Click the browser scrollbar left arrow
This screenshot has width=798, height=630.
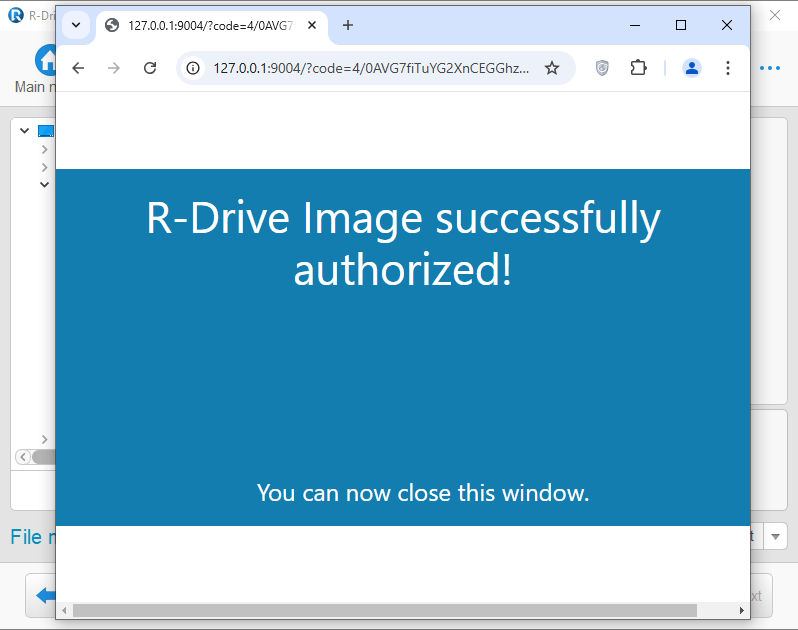(64, 610)
